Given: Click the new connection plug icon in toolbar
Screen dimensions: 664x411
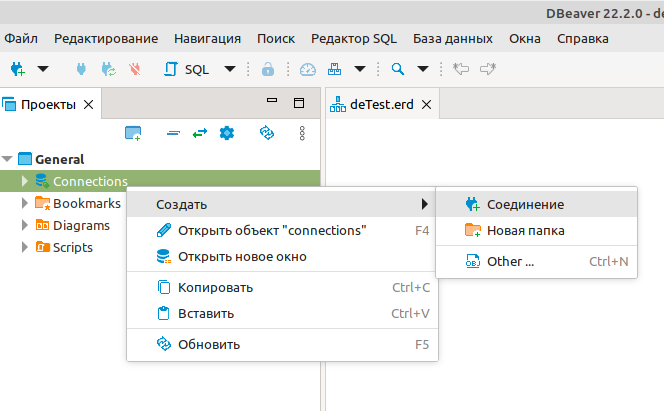Looking at the screenshot, I should tap(17, 69).
